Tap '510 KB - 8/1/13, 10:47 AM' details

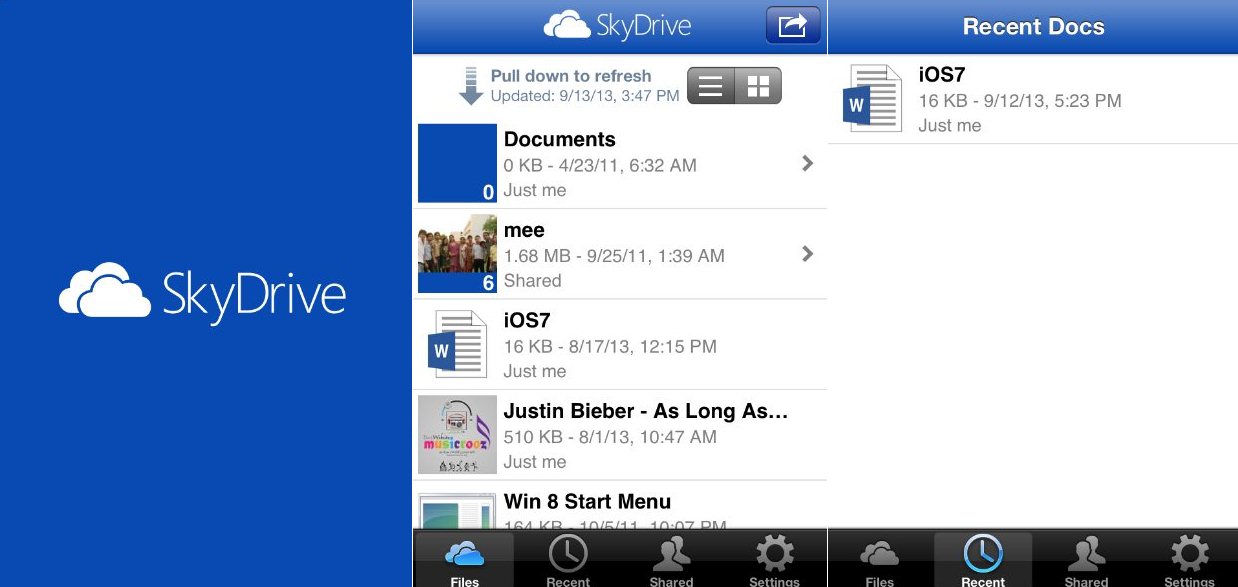click(x=610, y=437)
